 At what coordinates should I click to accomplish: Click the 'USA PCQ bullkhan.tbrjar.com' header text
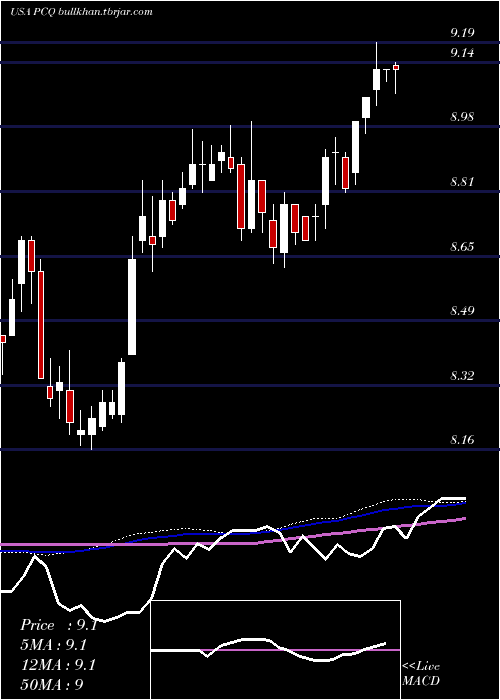tap(81, 12)
